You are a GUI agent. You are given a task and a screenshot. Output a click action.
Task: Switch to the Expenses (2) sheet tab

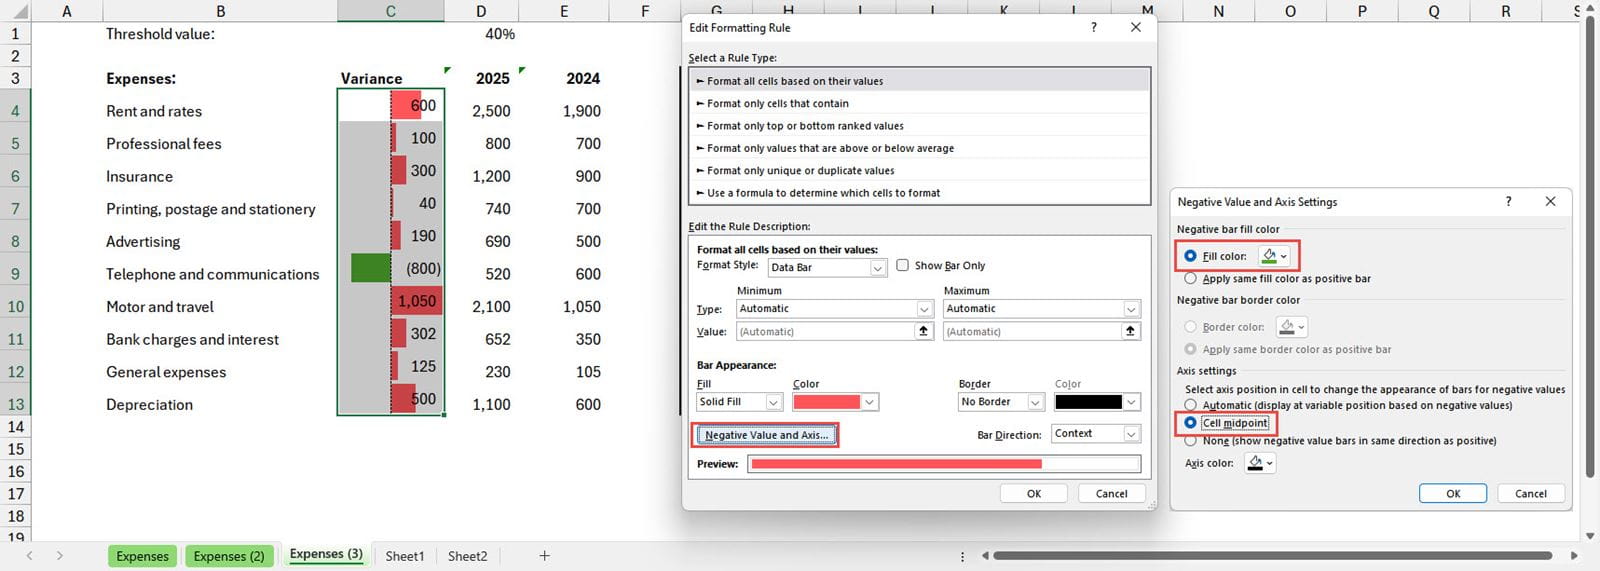point(229,556)
